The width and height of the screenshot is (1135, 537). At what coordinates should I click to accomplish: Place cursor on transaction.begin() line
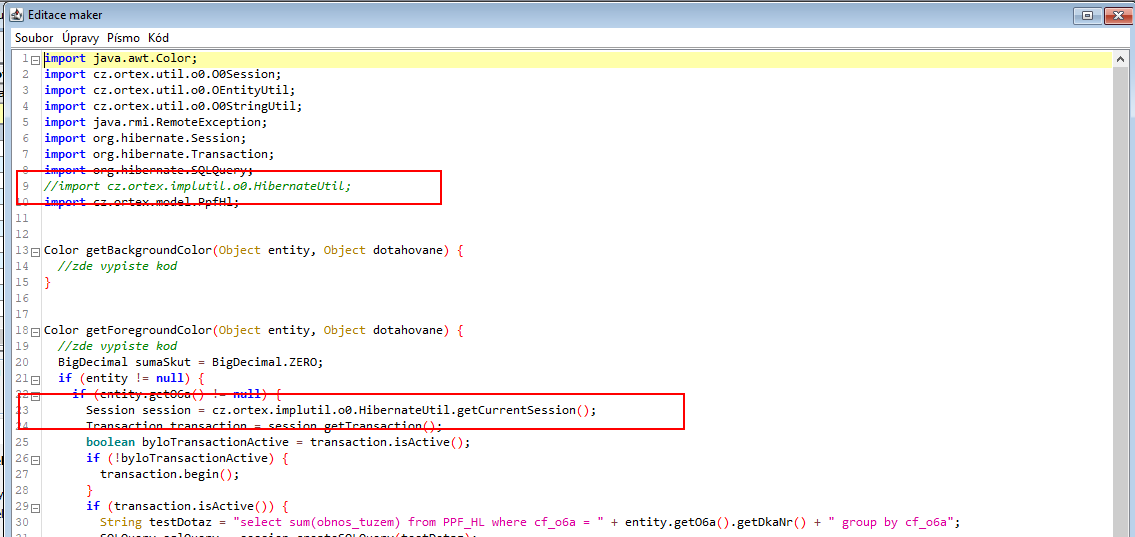[x=170, y=475]
